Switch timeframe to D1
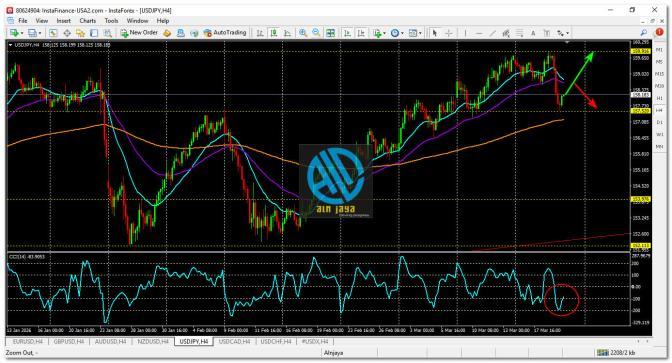The image size is (672, 363). [659, 123]
